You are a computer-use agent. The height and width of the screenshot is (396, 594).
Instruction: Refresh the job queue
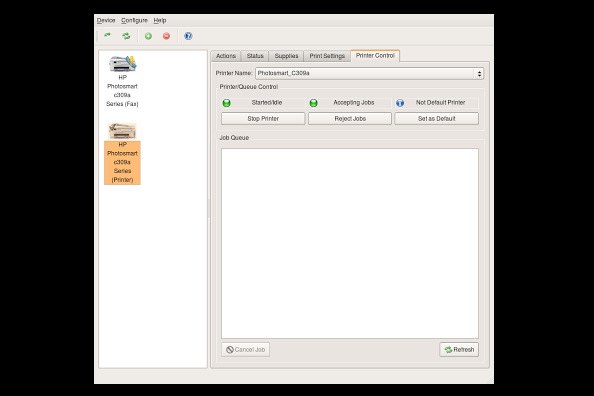pos(459,350)
